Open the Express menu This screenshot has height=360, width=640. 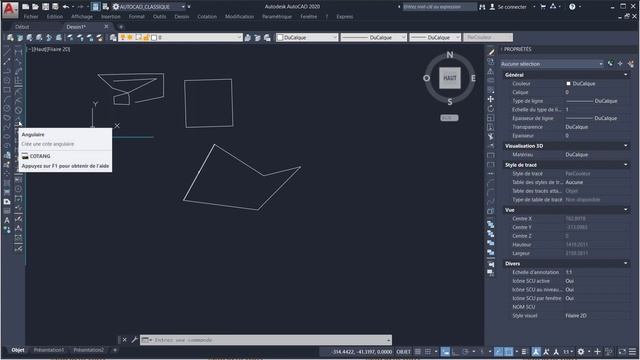click(x=345, y=17)
